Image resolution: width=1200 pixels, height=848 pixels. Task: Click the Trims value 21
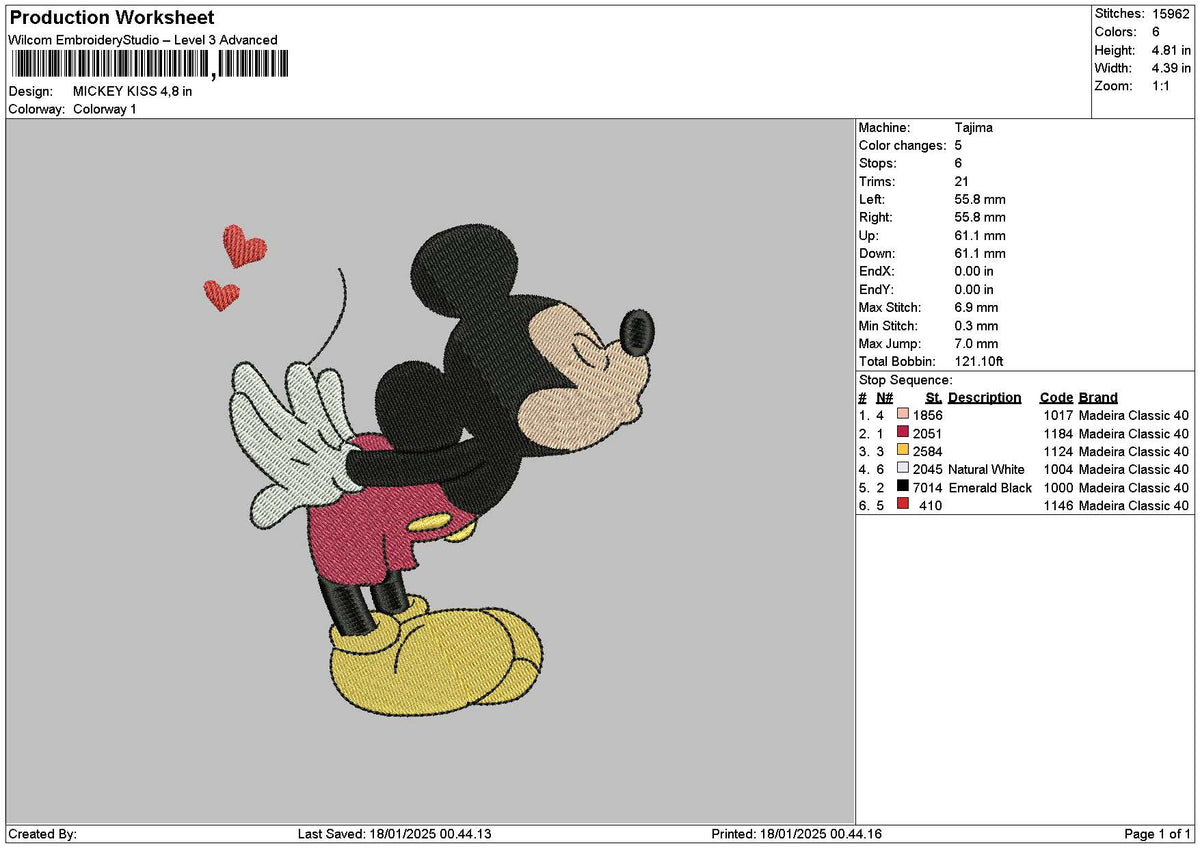point(962,182)
